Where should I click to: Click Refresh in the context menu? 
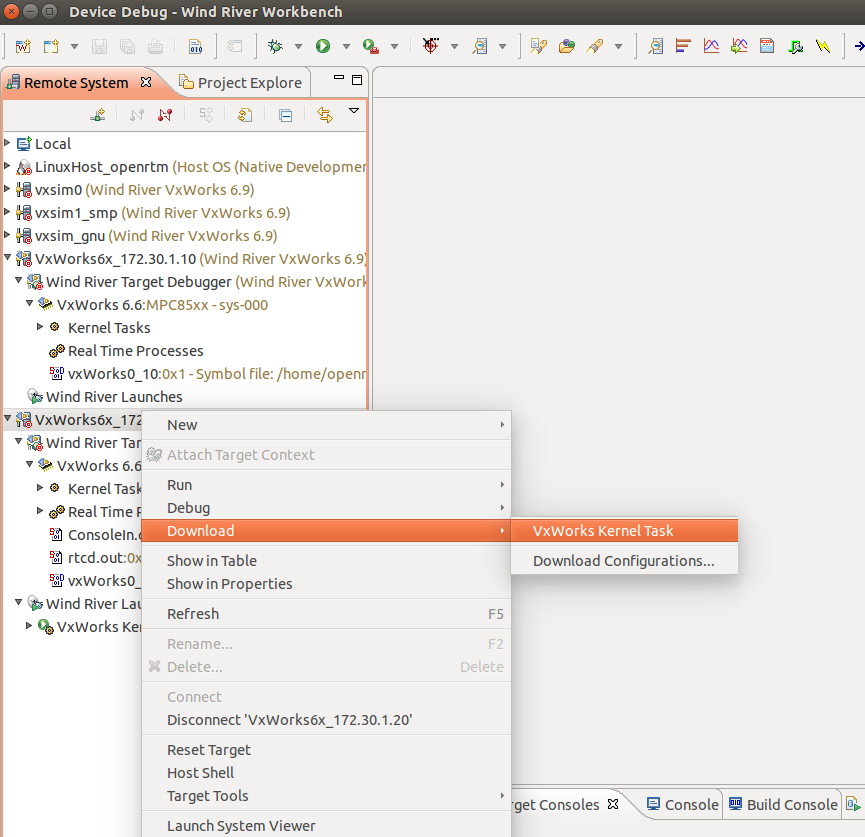click(x=326, y=614)
